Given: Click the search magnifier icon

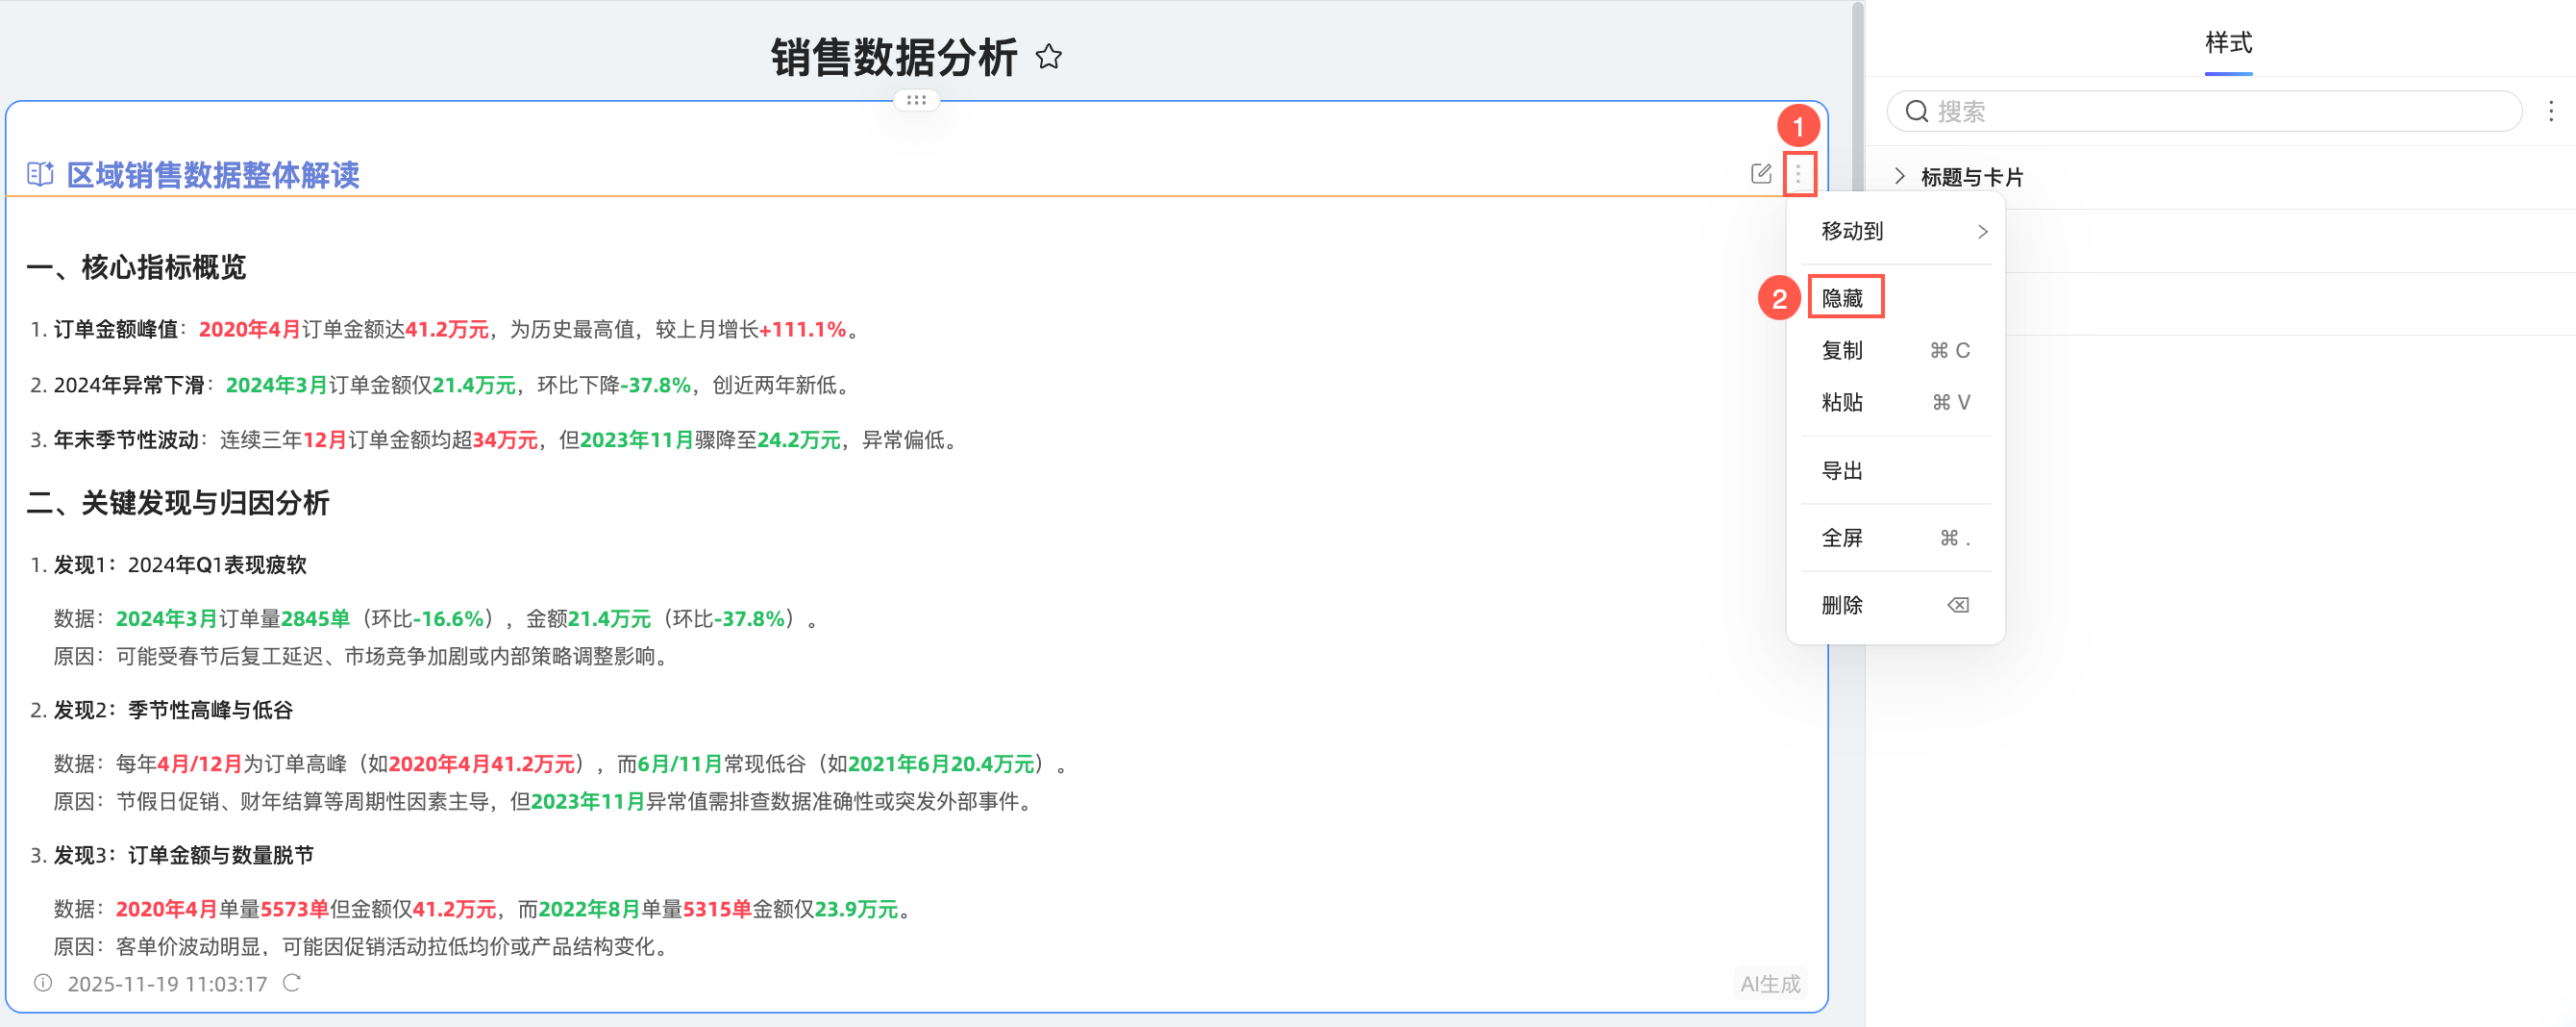Looking at the screenshot, I should point(1916,111).
